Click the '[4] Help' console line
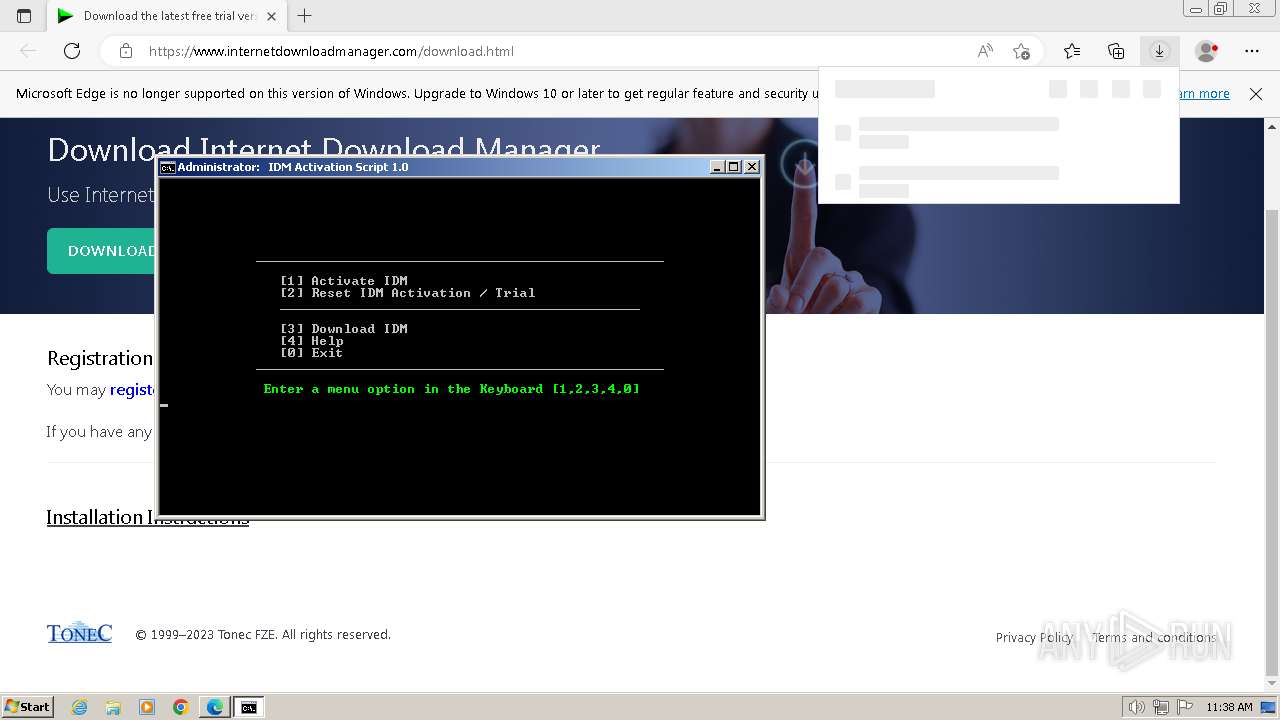The width and height of the screenshot is (1280, 720). tap(312, 341)
